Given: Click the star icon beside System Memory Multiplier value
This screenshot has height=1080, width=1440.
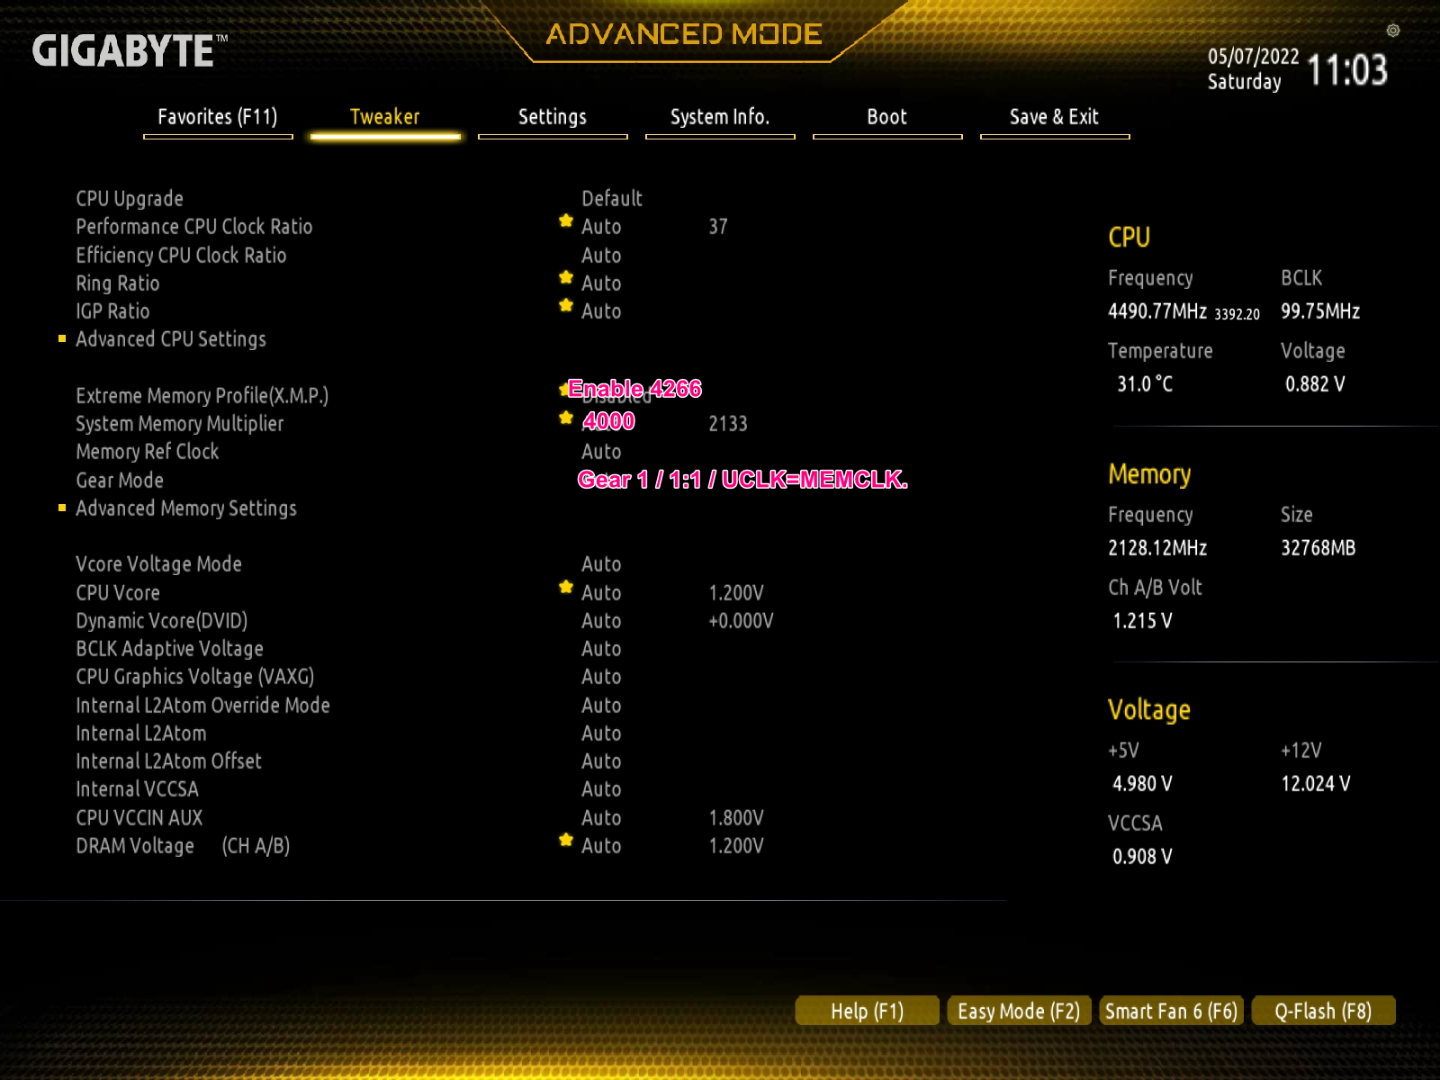Looking at the screenshot, I should click(x=566, y=418).
